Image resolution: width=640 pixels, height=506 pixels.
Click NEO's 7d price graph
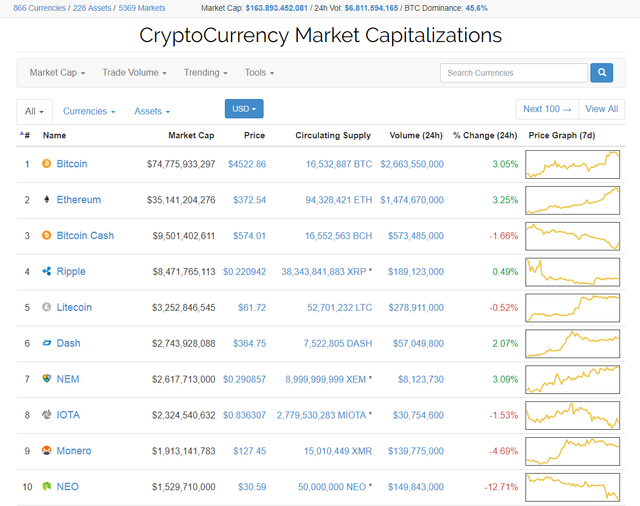coord(572,487)
